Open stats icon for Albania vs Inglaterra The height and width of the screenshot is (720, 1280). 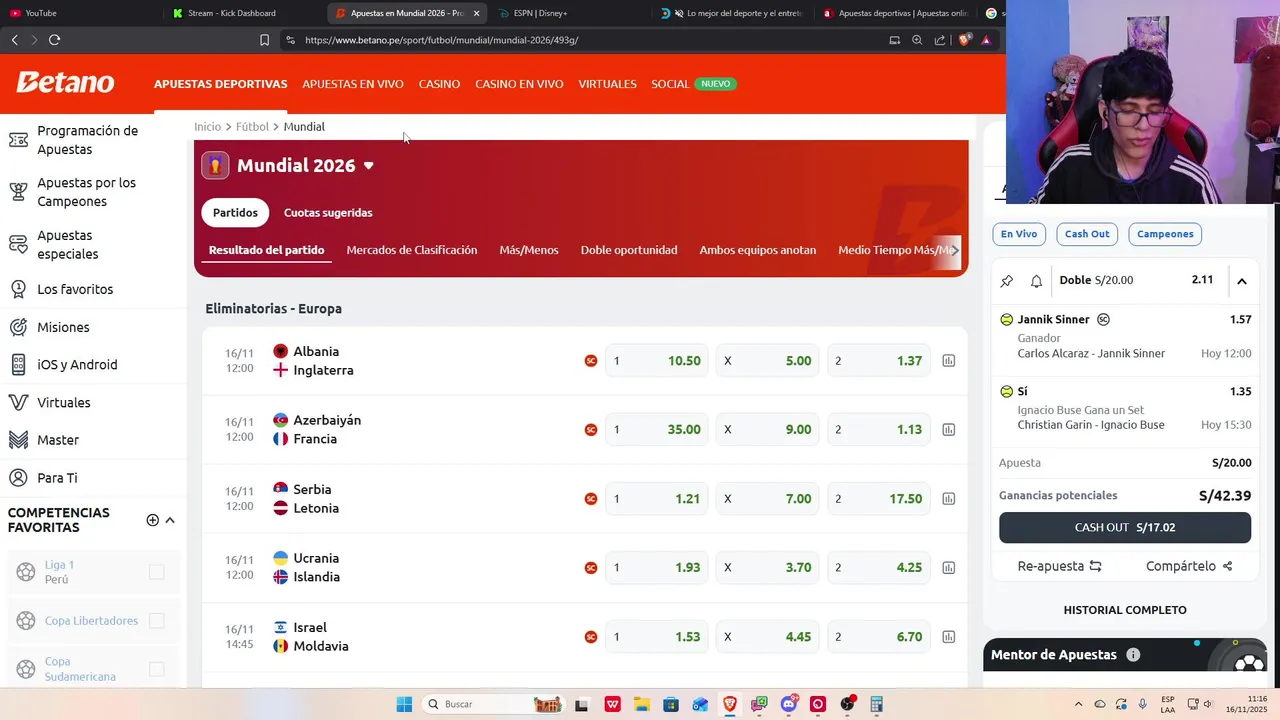[948, 361]
